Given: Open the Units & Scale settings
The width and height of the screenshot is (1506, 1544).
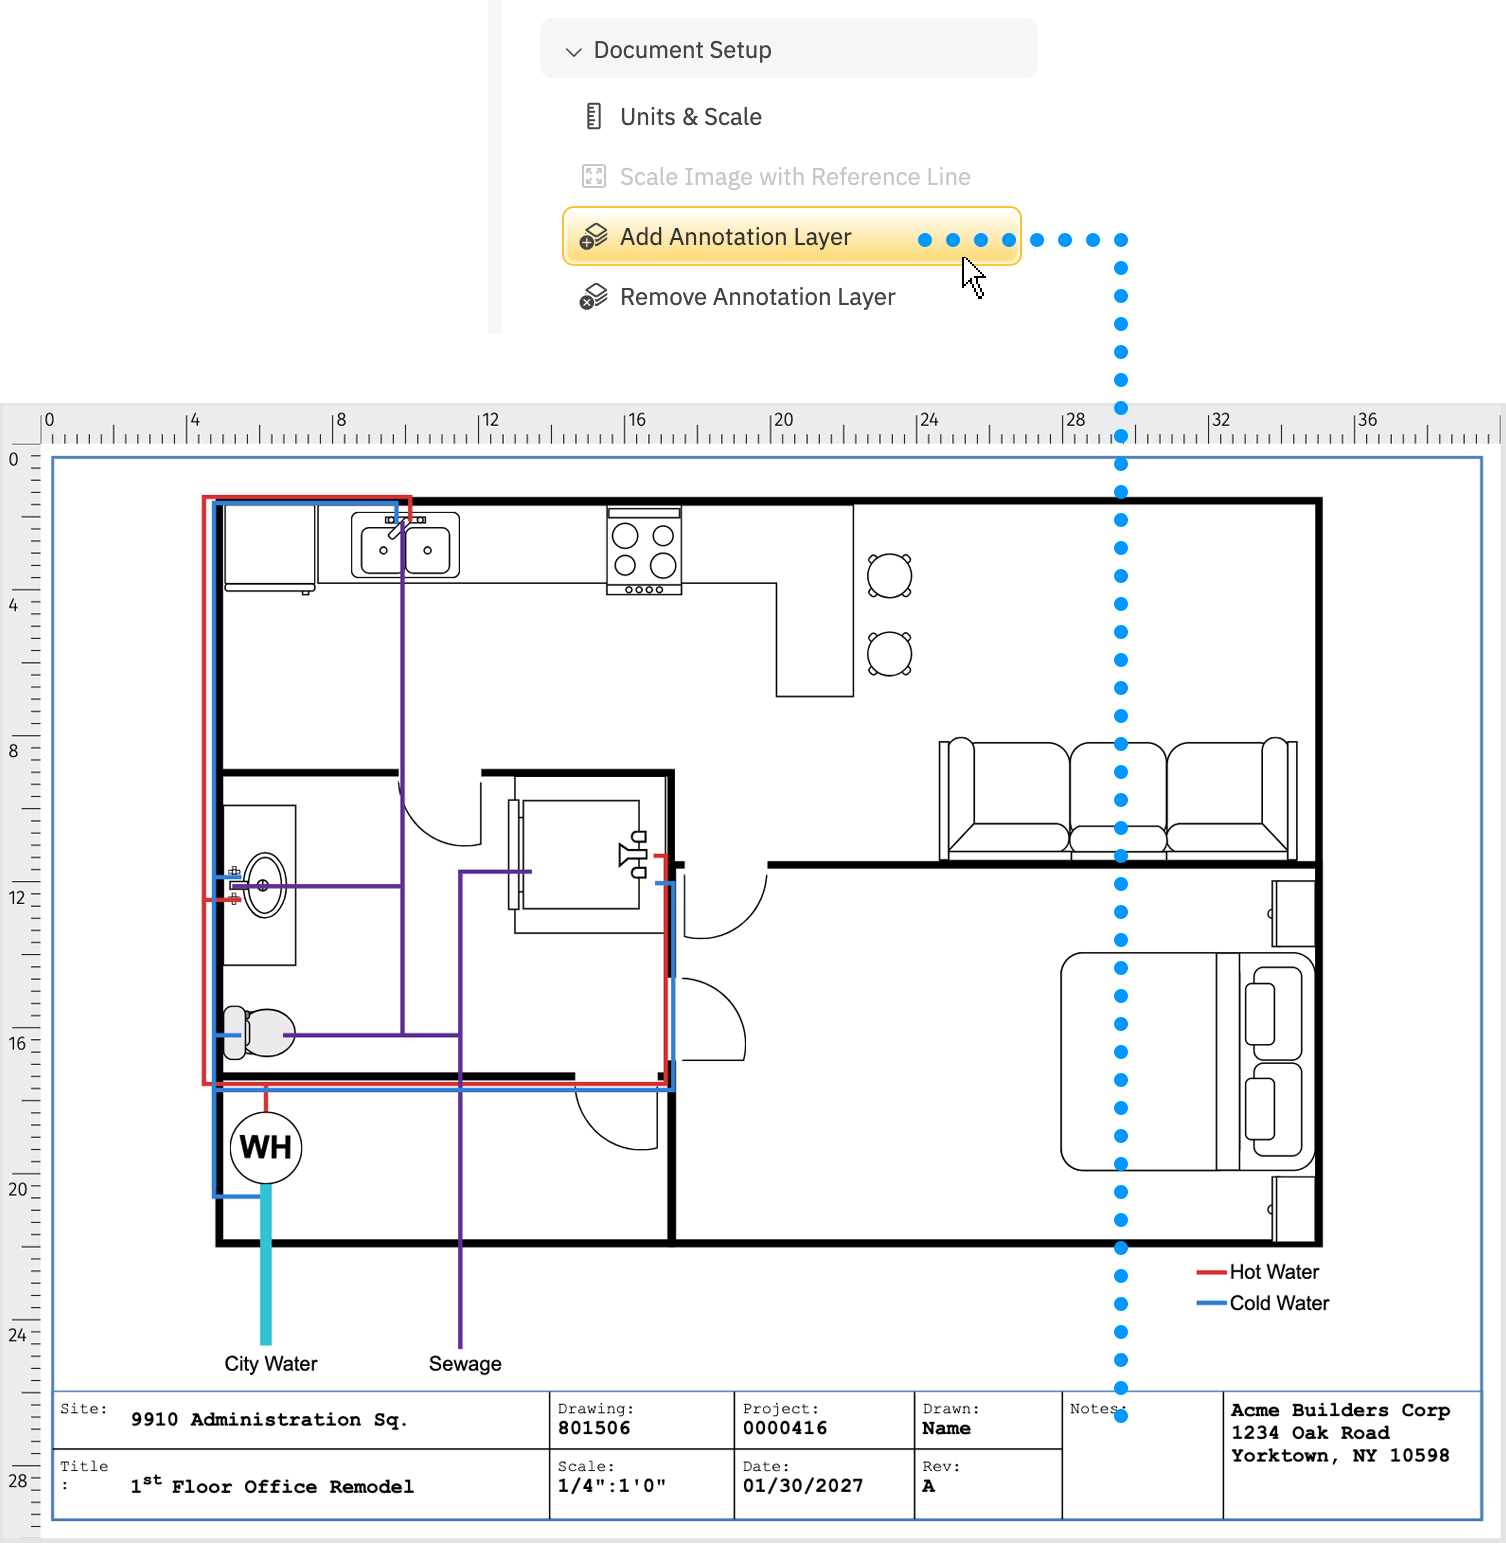Looking at the screenshot, I should (x=690, y=116).
